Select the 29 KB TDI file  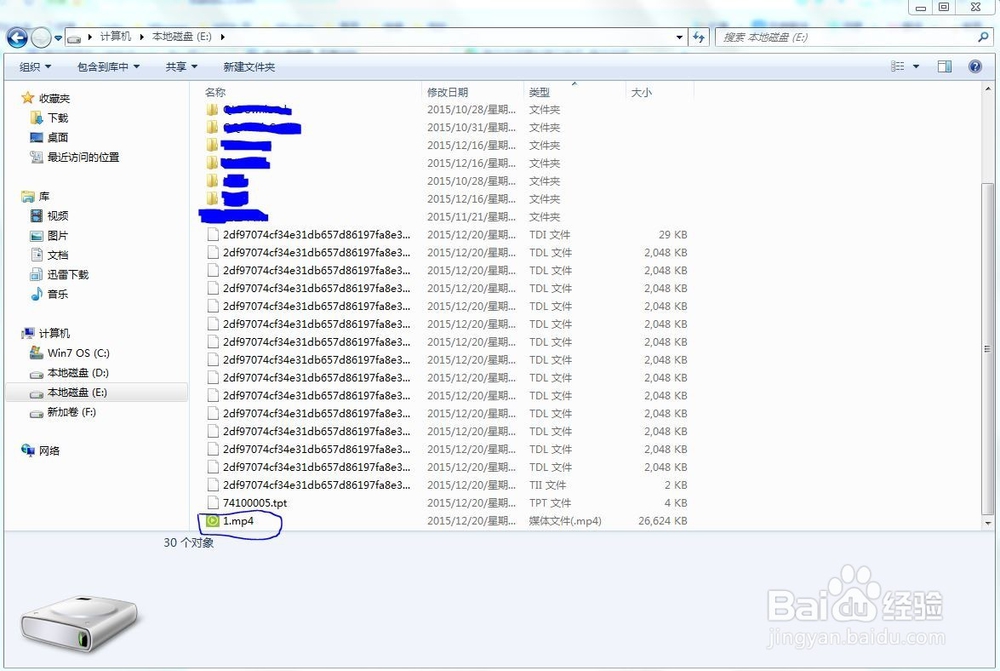click(x=446, y=235)
